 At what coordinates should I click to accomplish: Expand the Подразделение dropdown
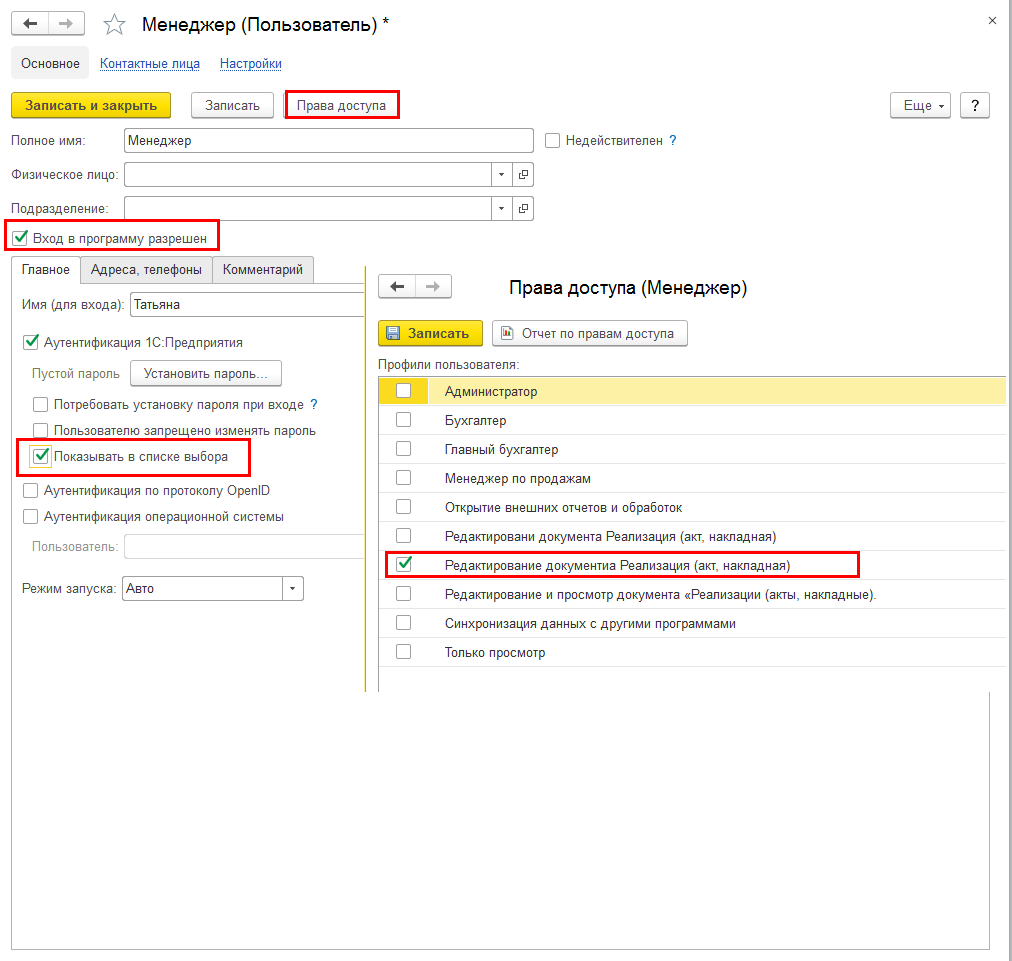(x=501, y=208)
